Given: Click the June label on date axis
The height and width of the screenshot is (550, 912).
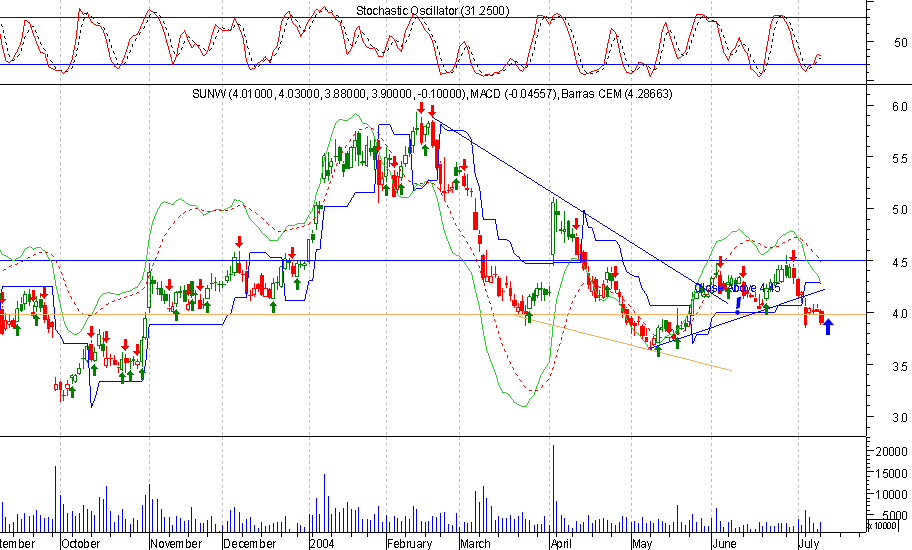Looking at the screenshot, I should 724,544.
